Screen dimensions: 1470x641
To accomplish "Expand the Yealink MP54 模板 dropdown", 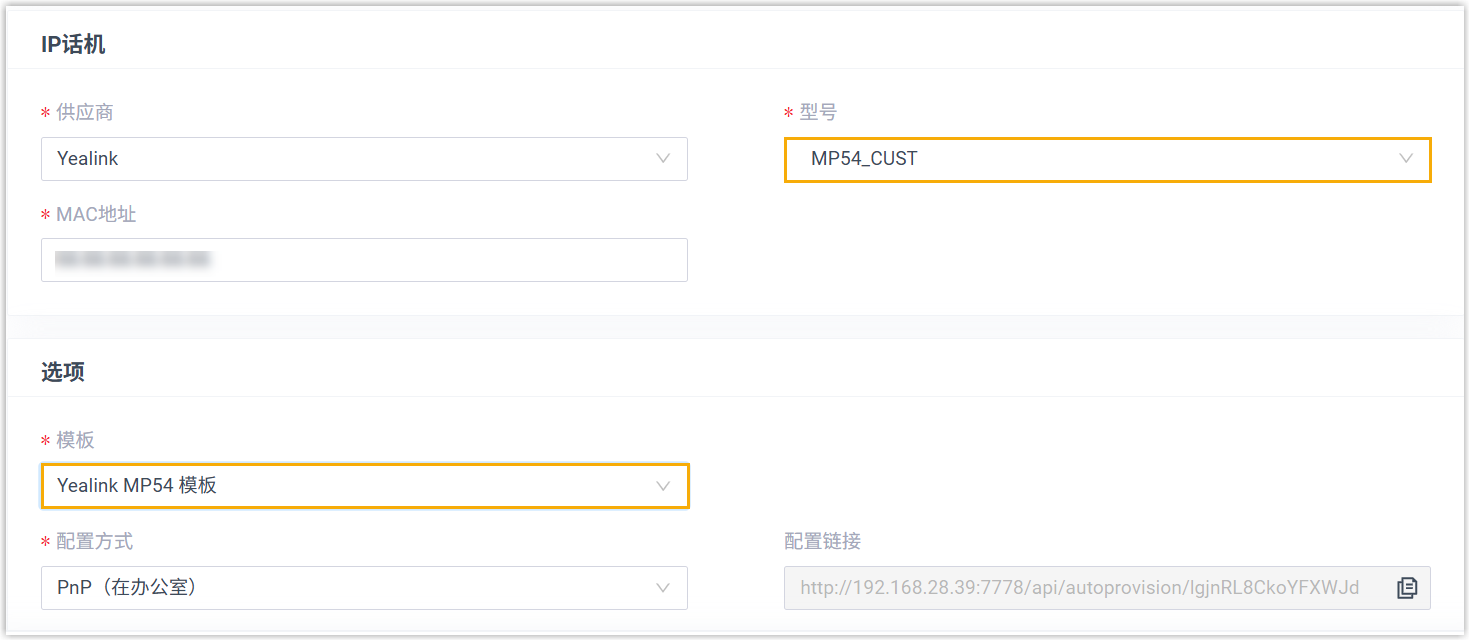I will pyautogui.click(x=364, y=486).
